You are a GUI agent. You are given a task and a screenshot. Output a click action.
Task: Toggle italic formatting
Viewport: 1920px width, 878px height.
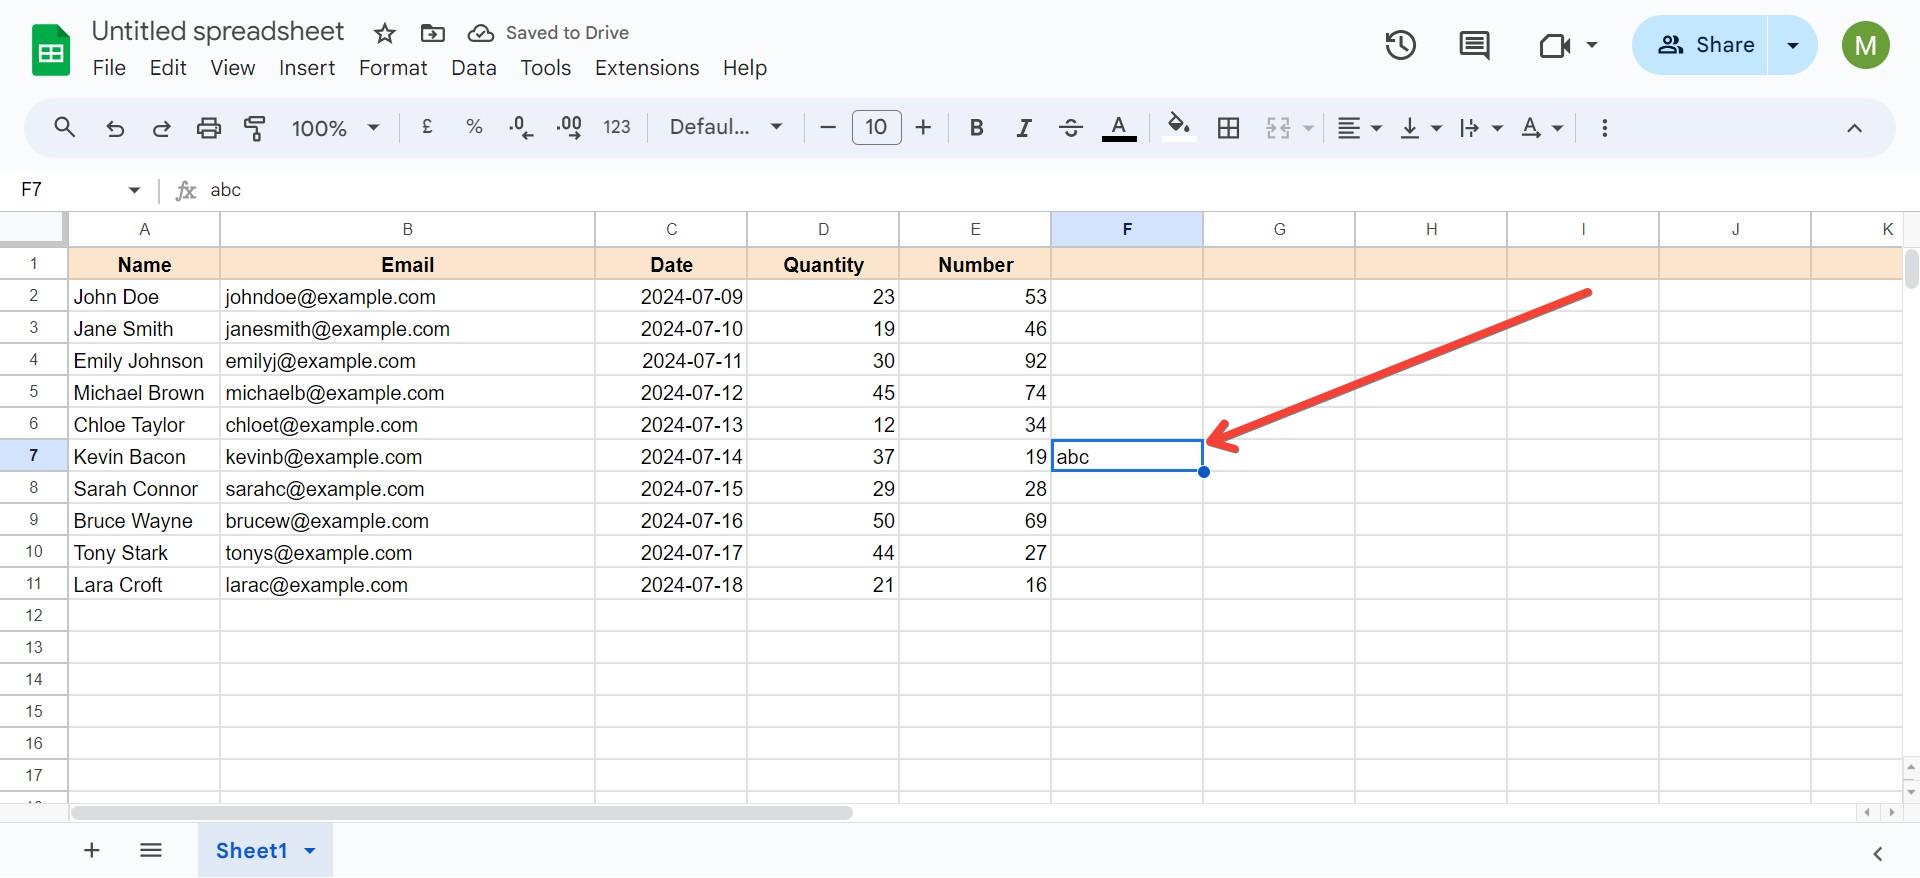pyautogui.click(x=1024, y=128)
